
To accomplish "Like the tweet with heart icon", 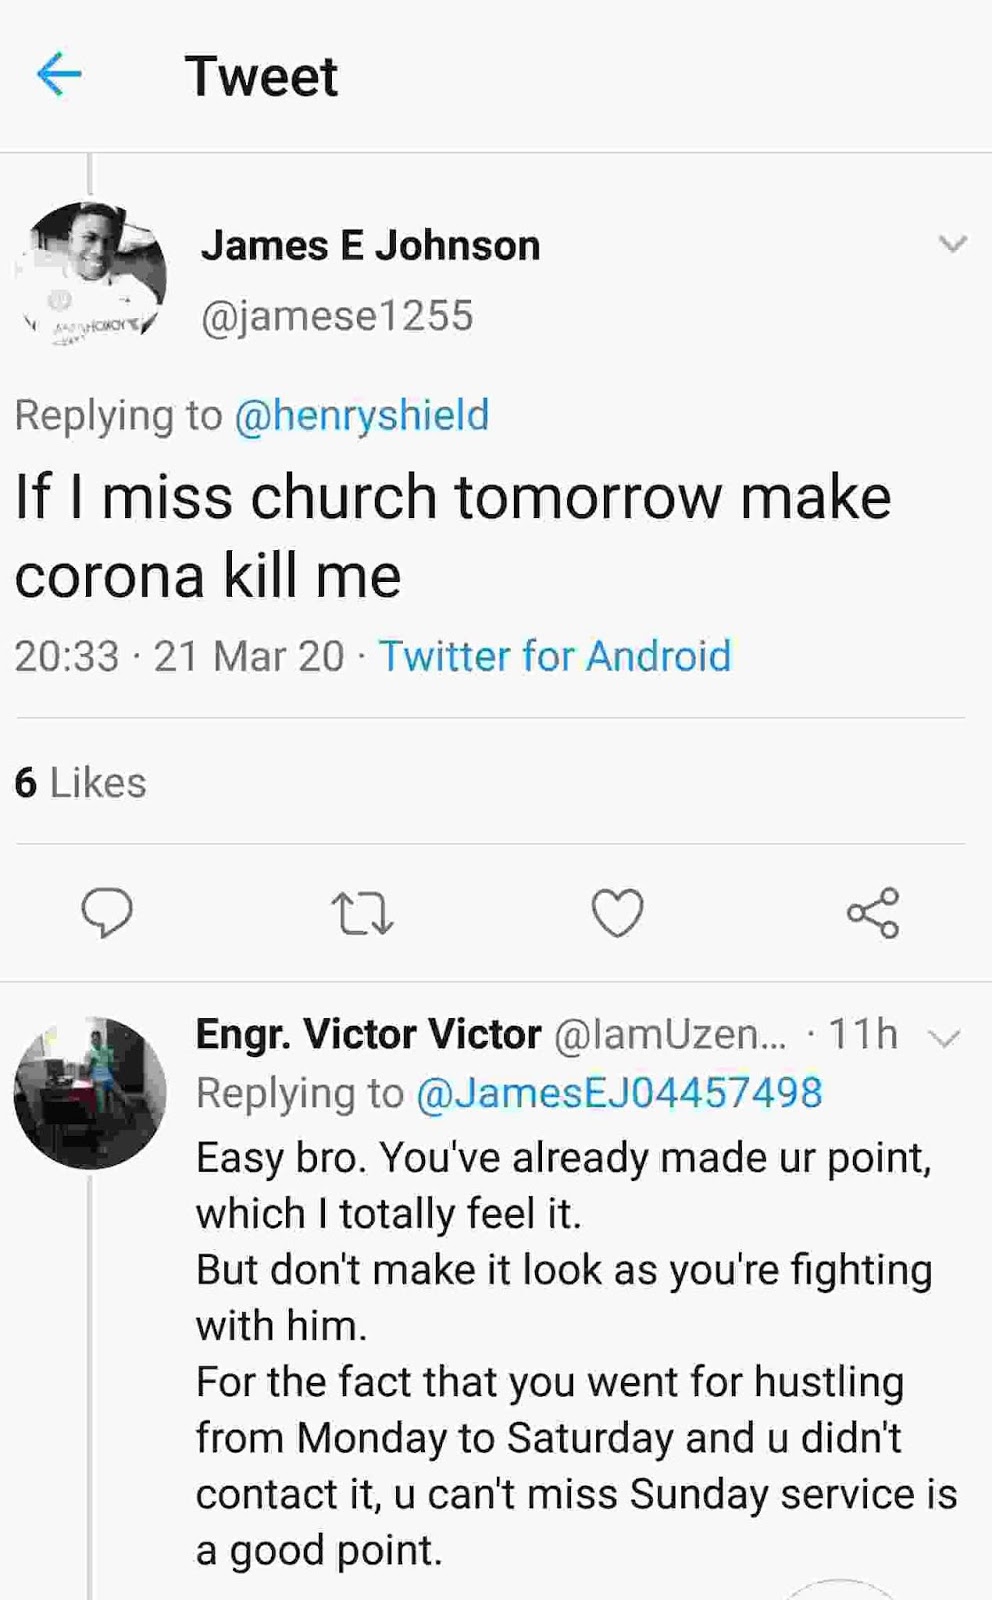I will coord(617,913).
